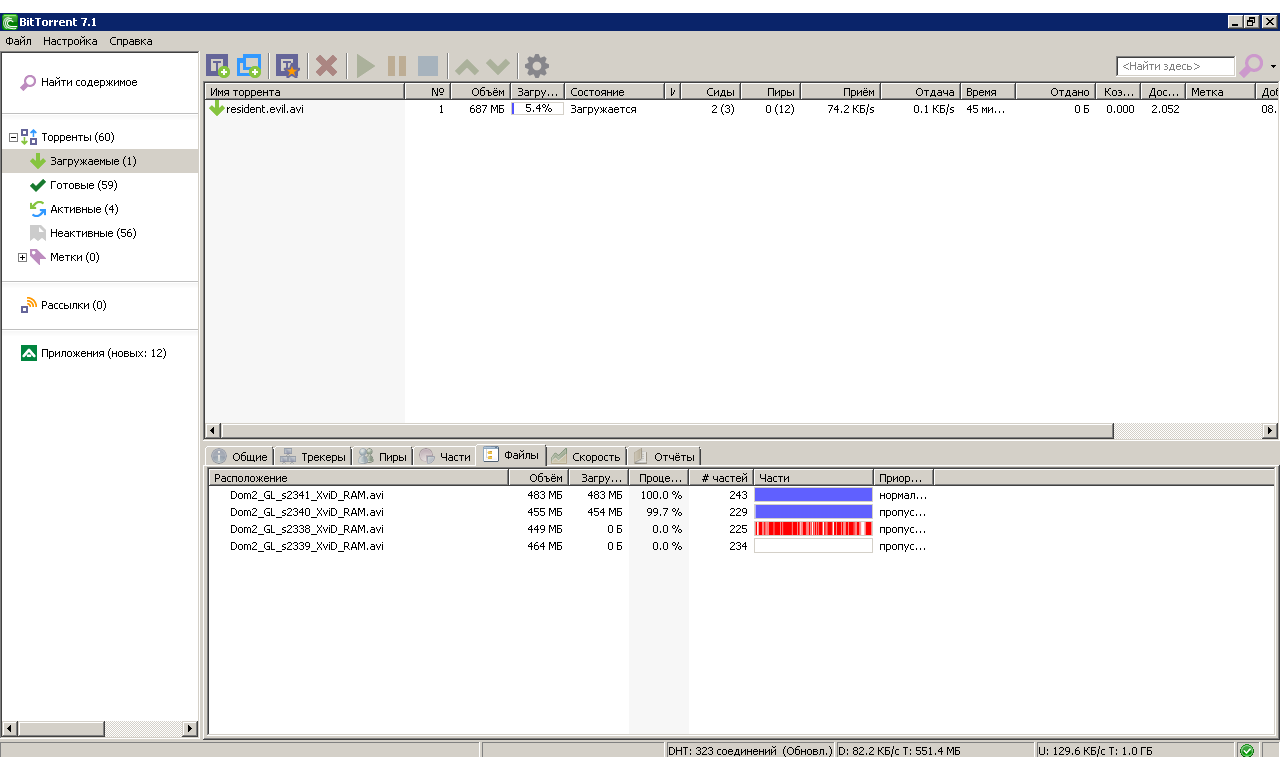Select Метки (0) in sidebar

pos(75,257)
